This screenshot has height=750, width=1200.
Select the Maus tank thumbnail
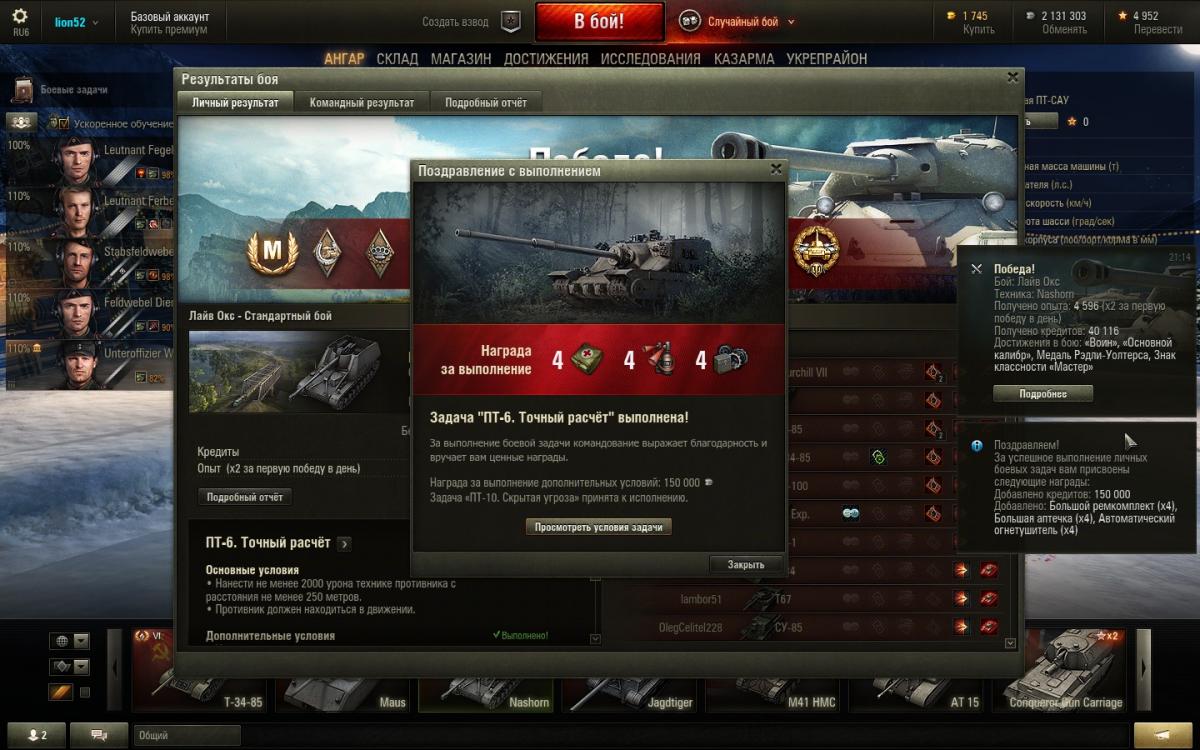345,670
